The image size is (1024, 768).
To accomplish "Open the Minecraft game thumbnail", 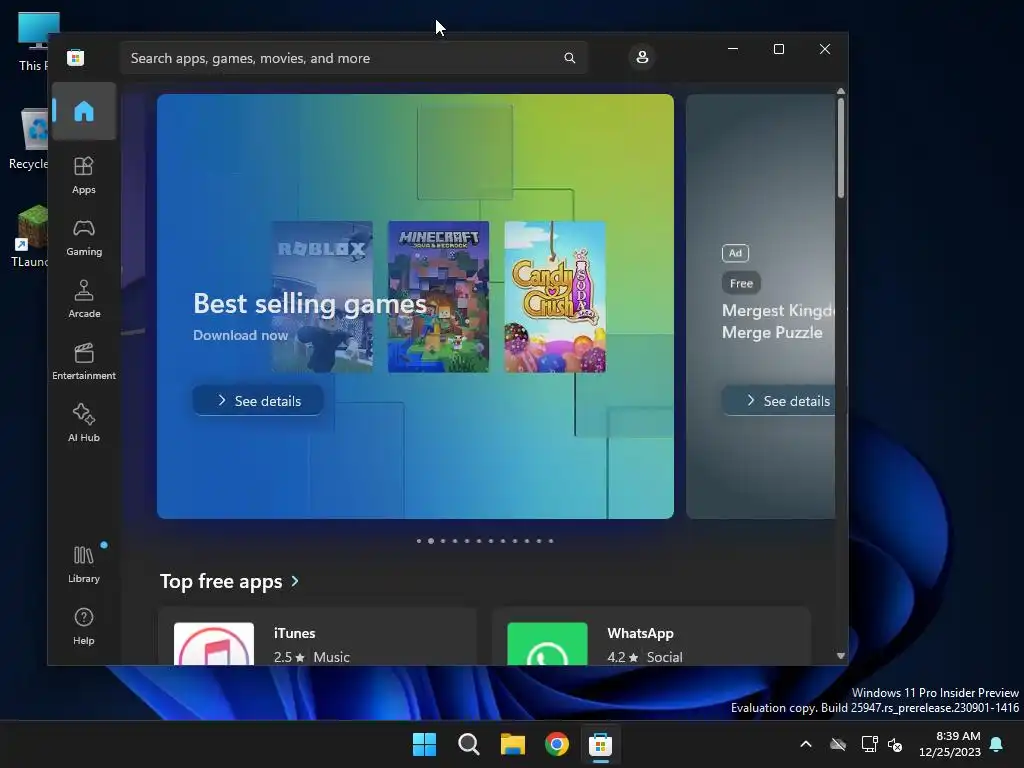I will [438, 296].
